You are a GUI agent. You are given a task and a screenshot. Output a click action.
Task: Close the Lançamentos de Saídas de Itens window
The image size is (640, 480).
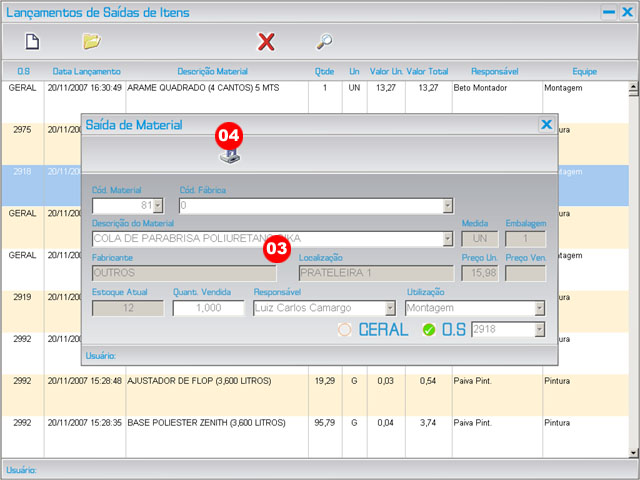[627, 13]
